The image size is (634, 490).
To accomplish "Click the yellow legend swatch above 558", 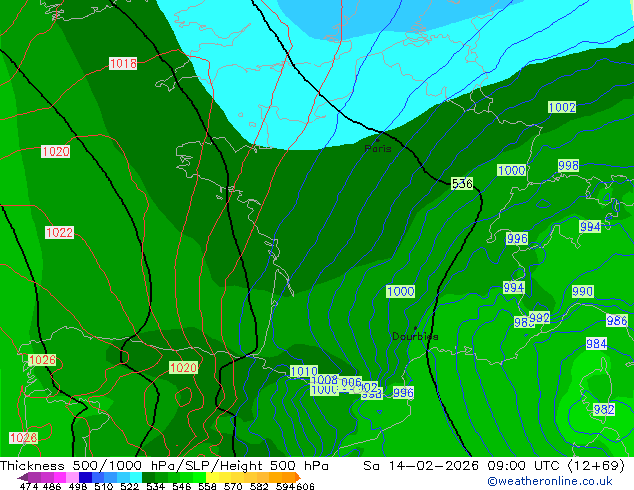I will click(212, 477).
